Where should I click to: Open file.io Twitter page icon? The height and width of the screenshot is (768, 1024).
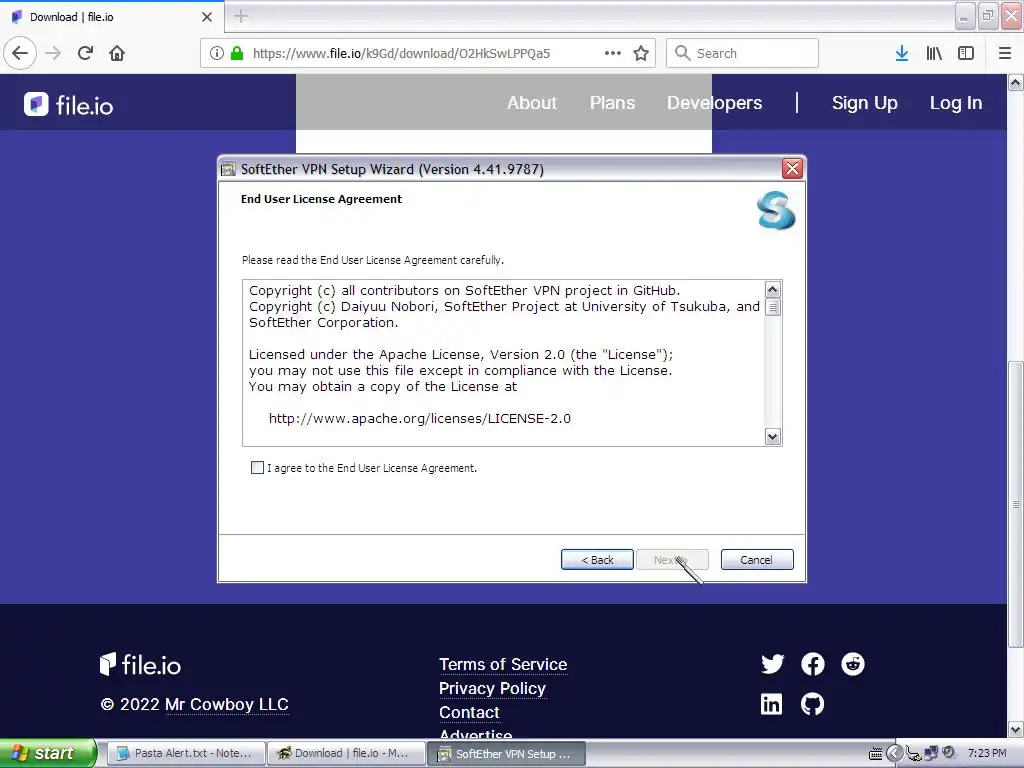[773, 664]
